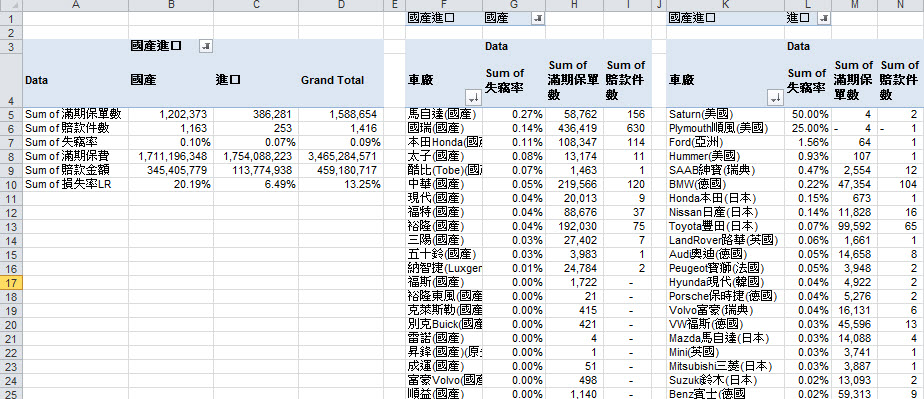The height and width of the screenshot is (399, 924).
Task: Select column D header
Action: 341,5
